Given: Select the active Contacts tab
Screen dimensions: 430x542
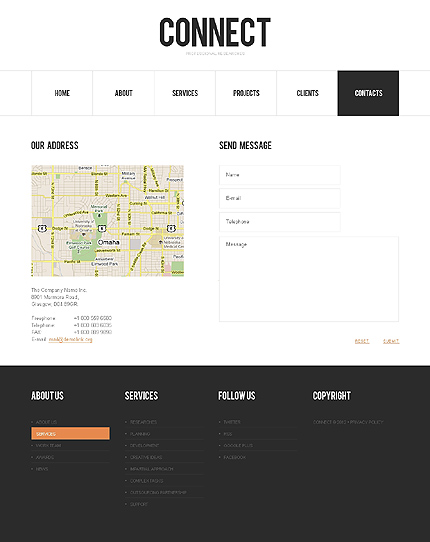Looking at the screenshot, I should (x=368, y=93).
